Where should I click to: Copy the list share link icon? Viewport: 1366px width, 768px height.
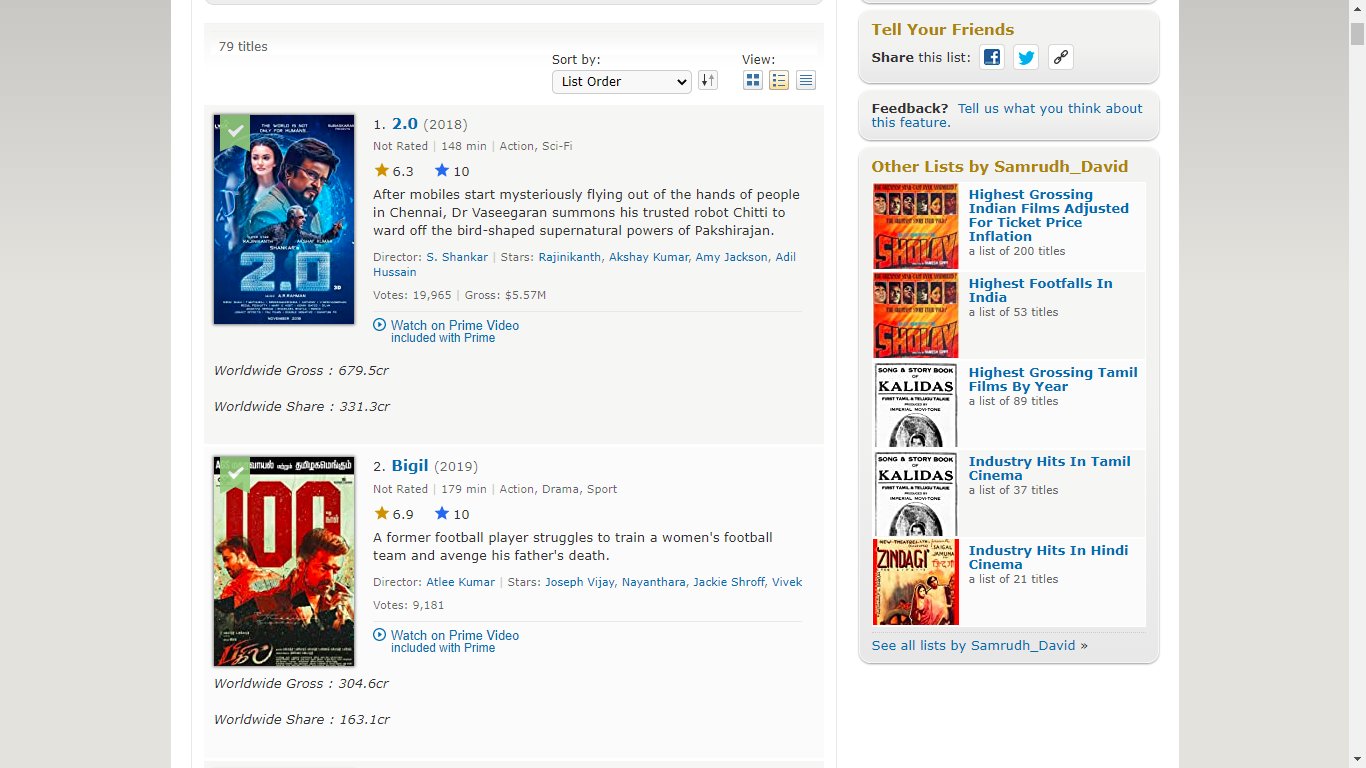coord(1061,57)
